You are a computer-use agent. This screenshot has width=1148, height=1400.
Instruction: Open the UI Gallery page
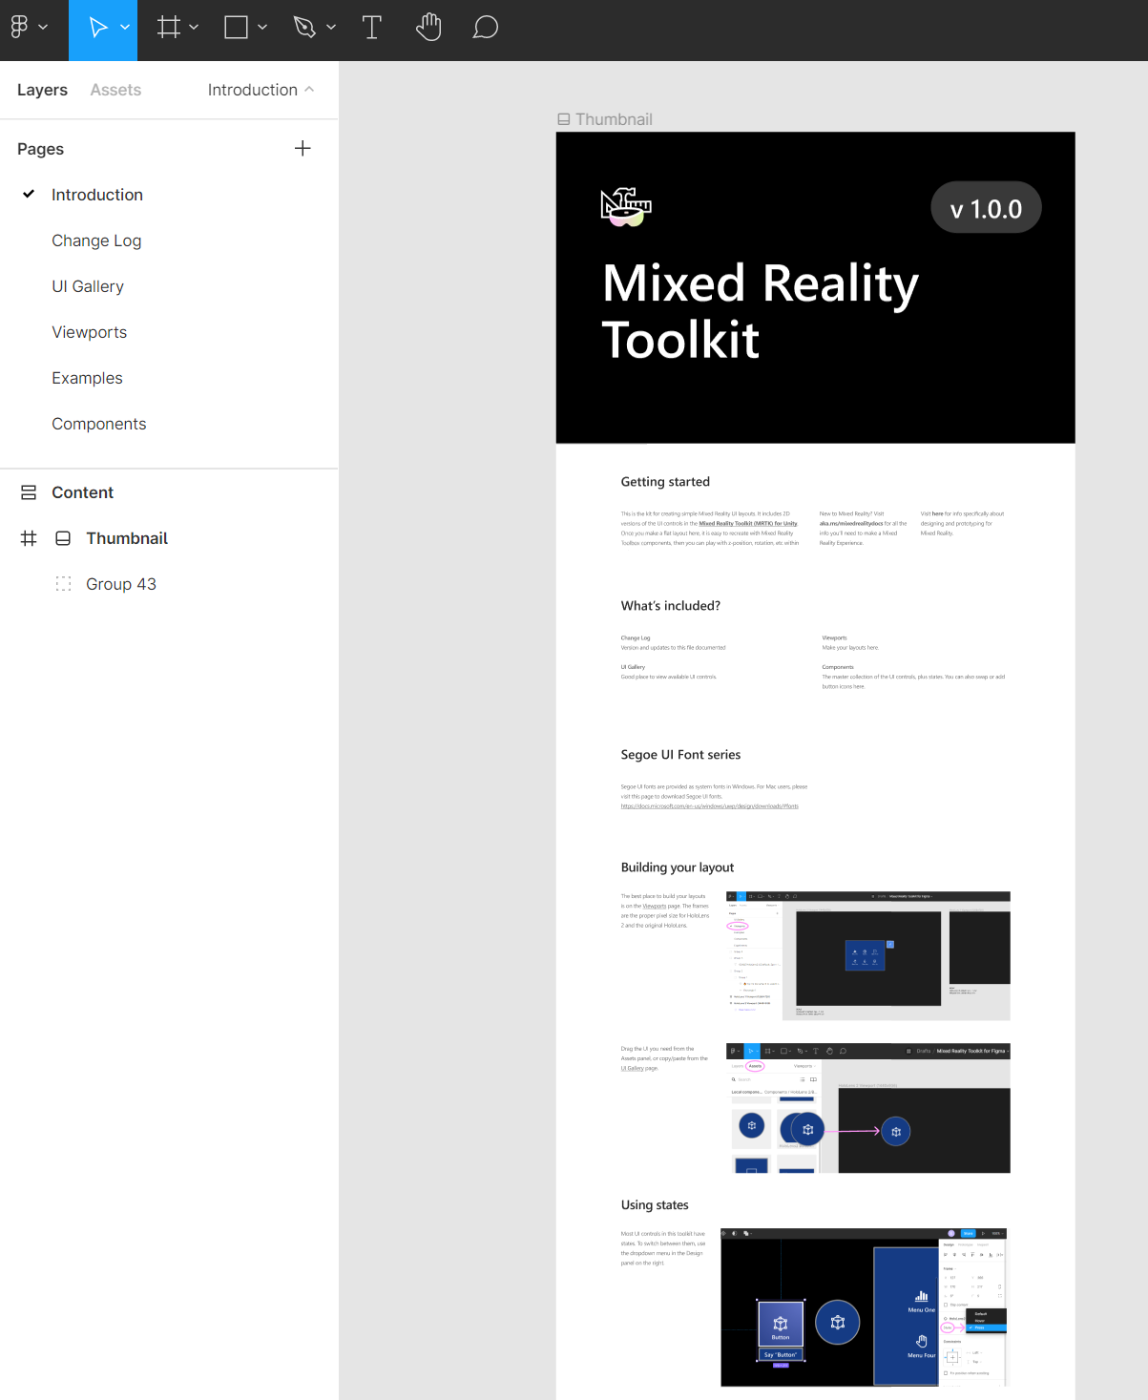pyautogui.click(x=88, y=287)
